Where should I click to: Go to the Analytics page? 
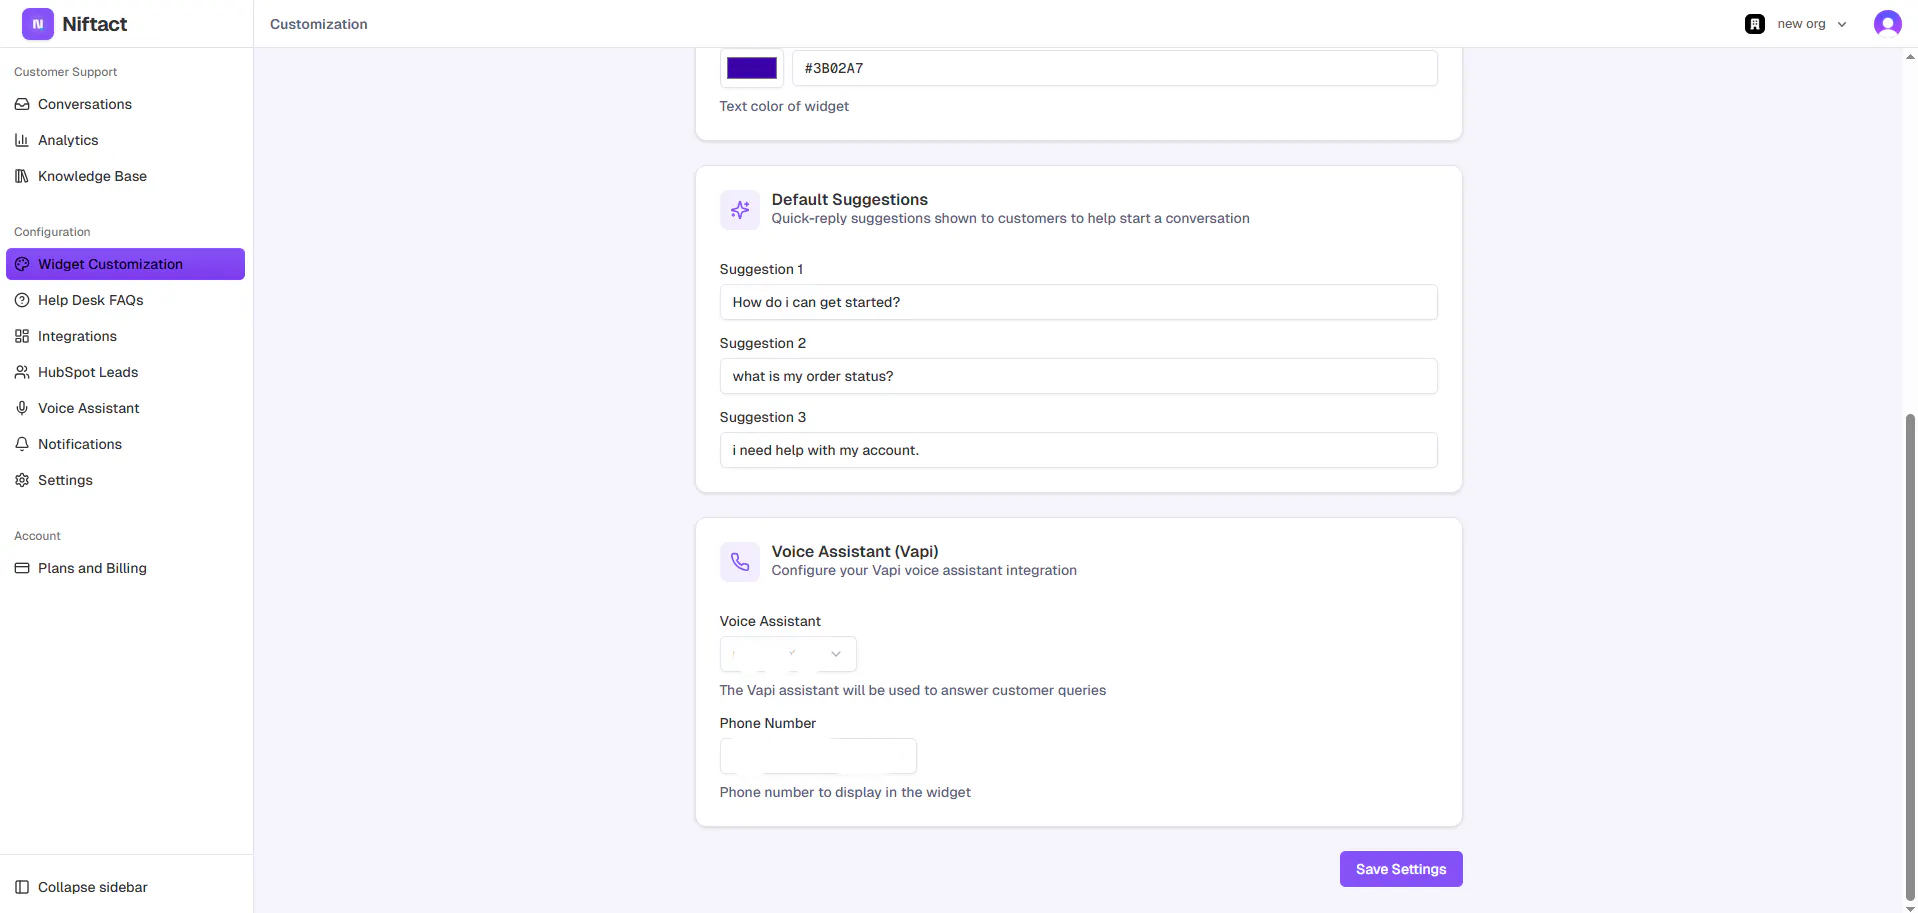point(125,140)
